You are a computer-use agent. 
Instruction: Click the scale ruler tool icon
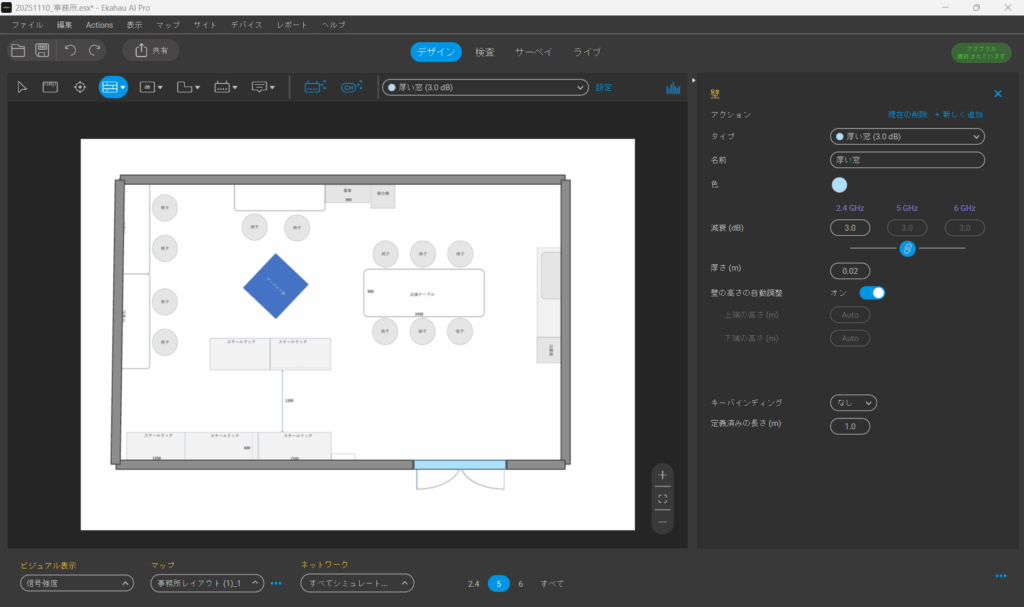point(50,87)
